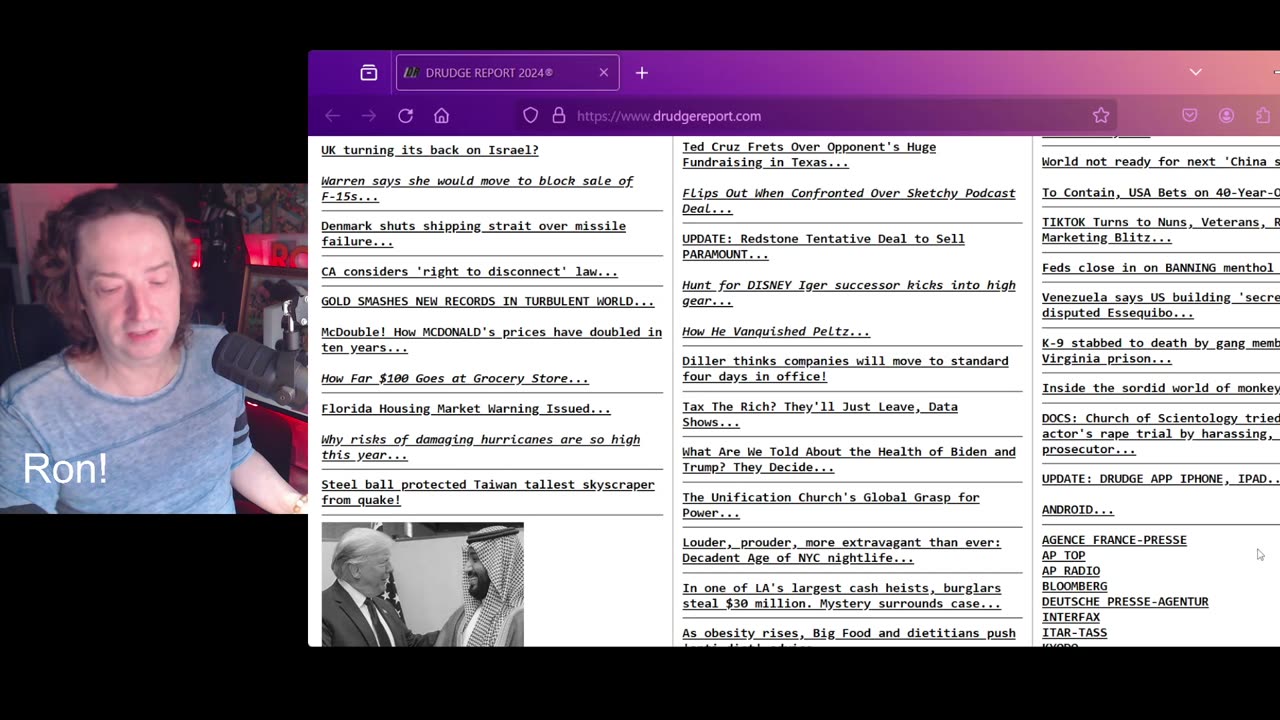1280x720 pixels.
Task: Open the AP TOP wire link
Action: 1063,555
